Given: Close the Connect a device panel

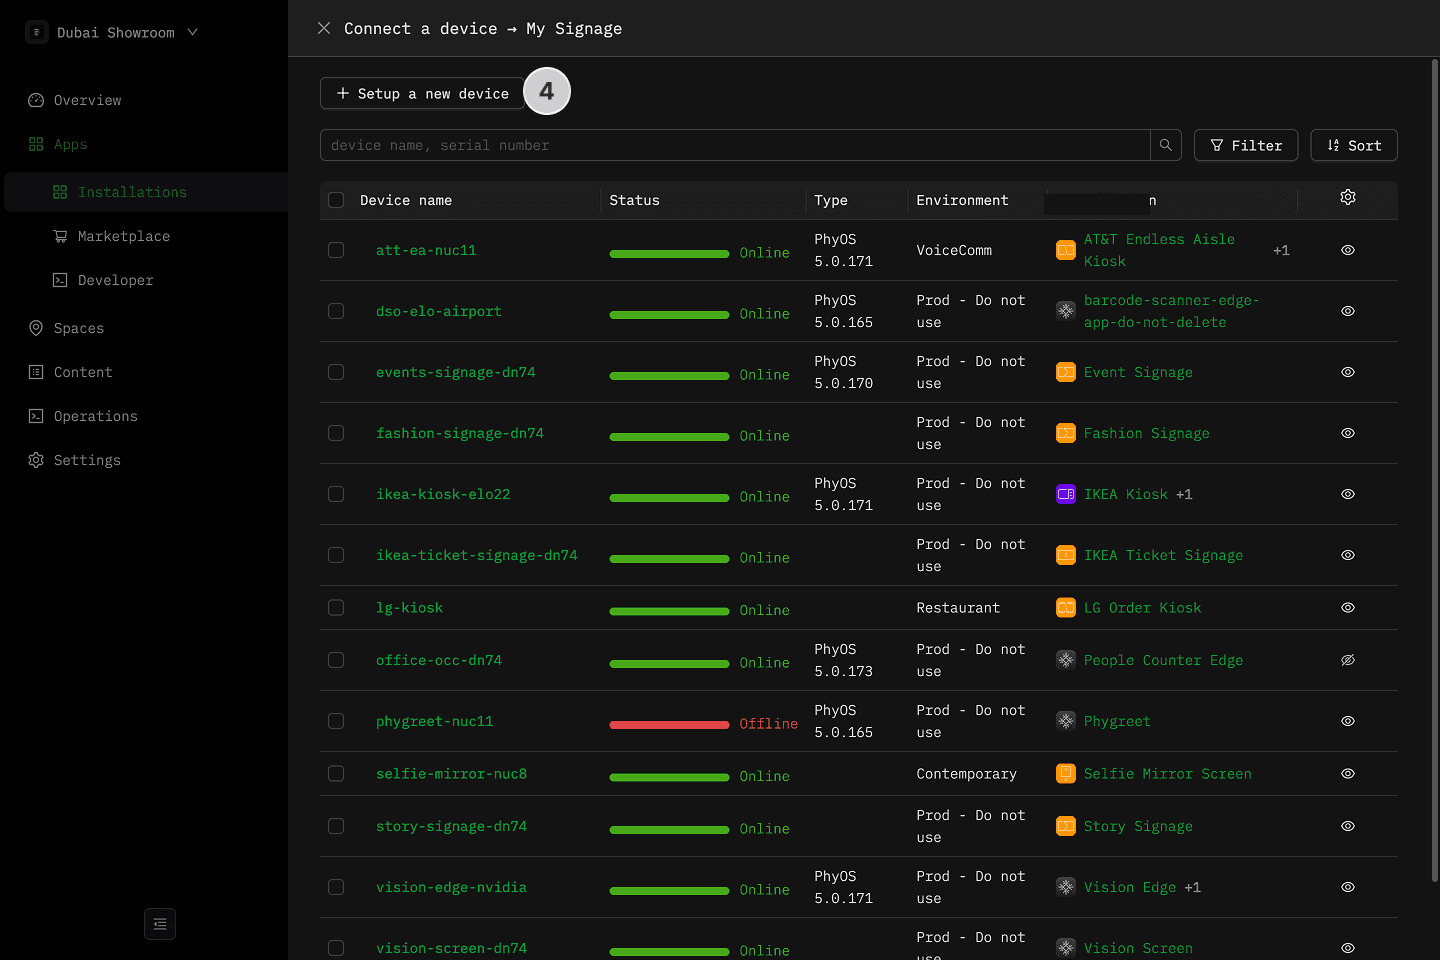Looking at the screenshot, I should click(324, 28).
